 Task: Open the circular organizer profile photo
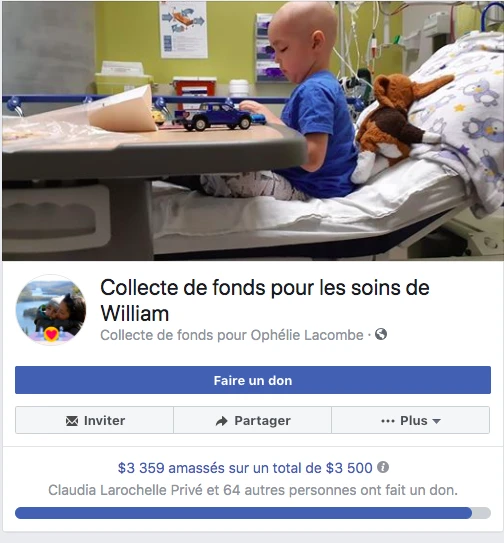click(x=51, y=309)
